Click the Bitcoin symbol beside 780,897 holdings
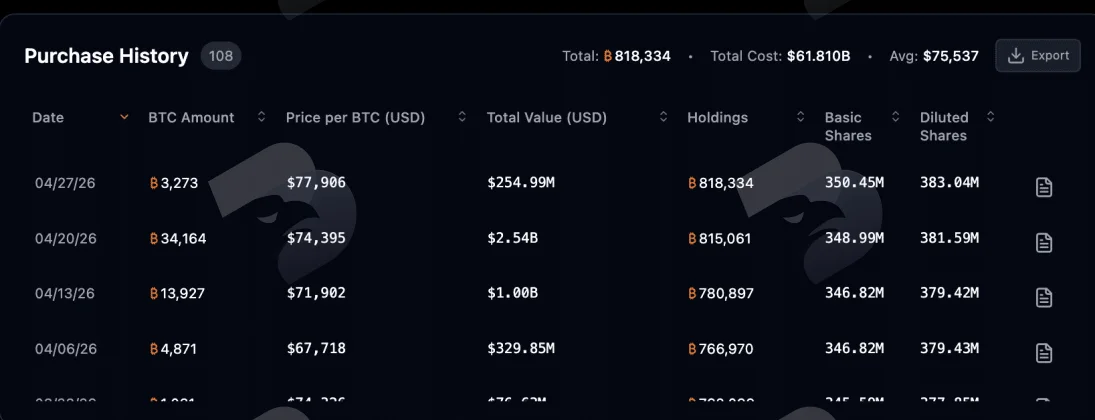The image size is (1095, 420). pyautogui.click(x=692, y=294)
